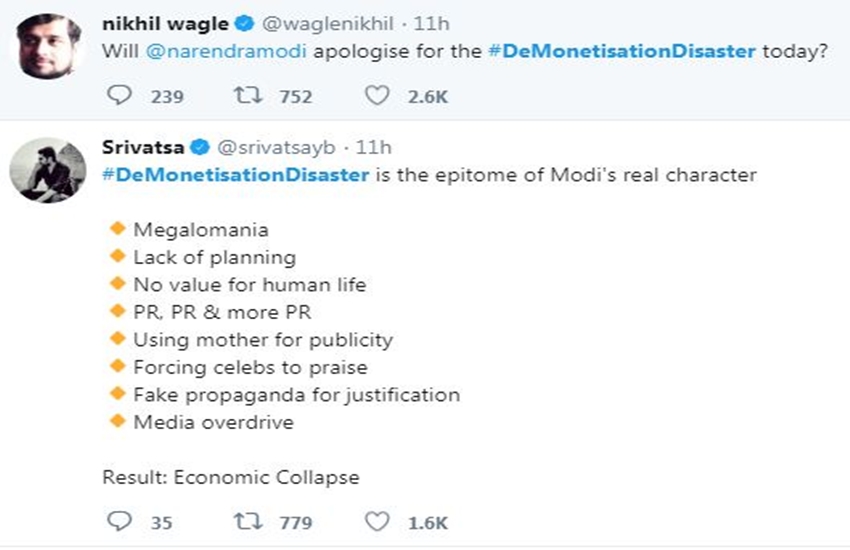Open #DeMonetisationDisaster hashtag in nikhil wagle's tweet

point(620,52)
